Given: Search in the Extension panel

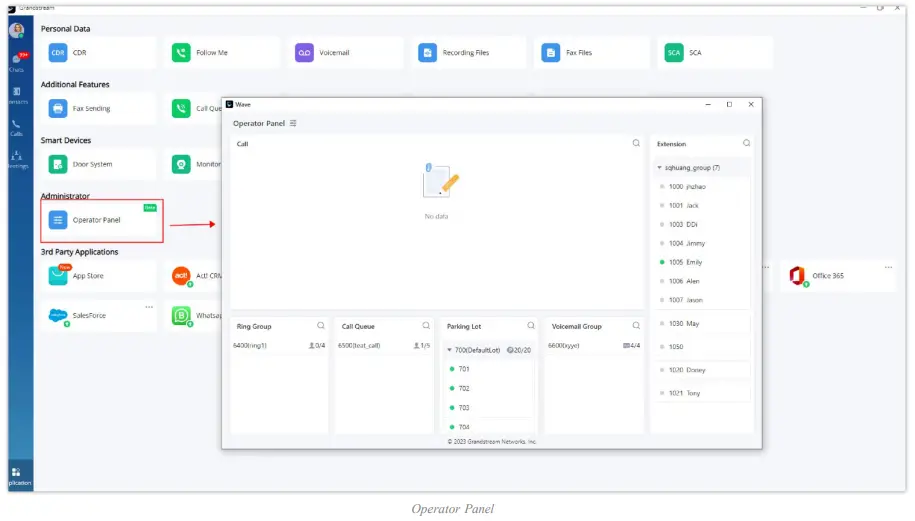Looking at the screenshot, I should (x=746, y=143).
